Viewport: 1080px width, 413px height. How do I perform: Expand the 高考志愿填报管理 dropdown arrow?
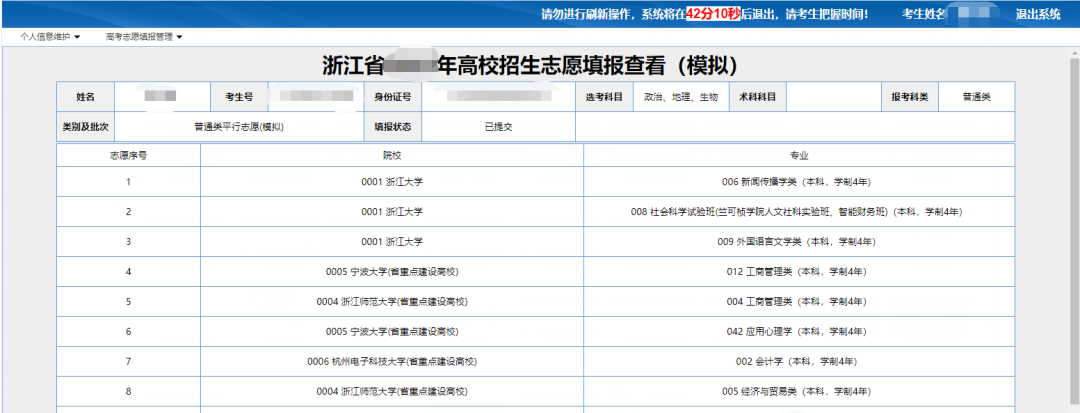179,37
